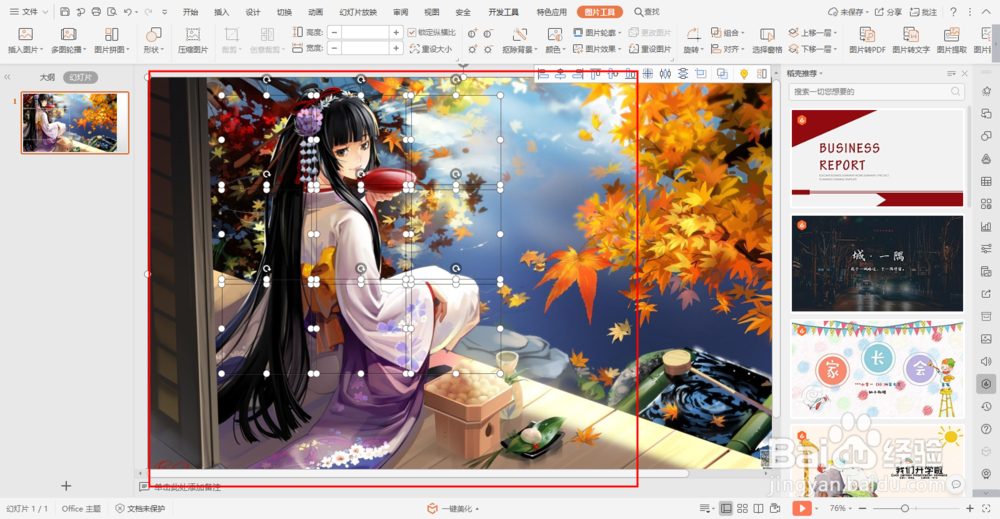Viewport: 1000px width, 519px height.
Task: Click the align left icon in floating toolbar
Action: click(x=543, y=74)
